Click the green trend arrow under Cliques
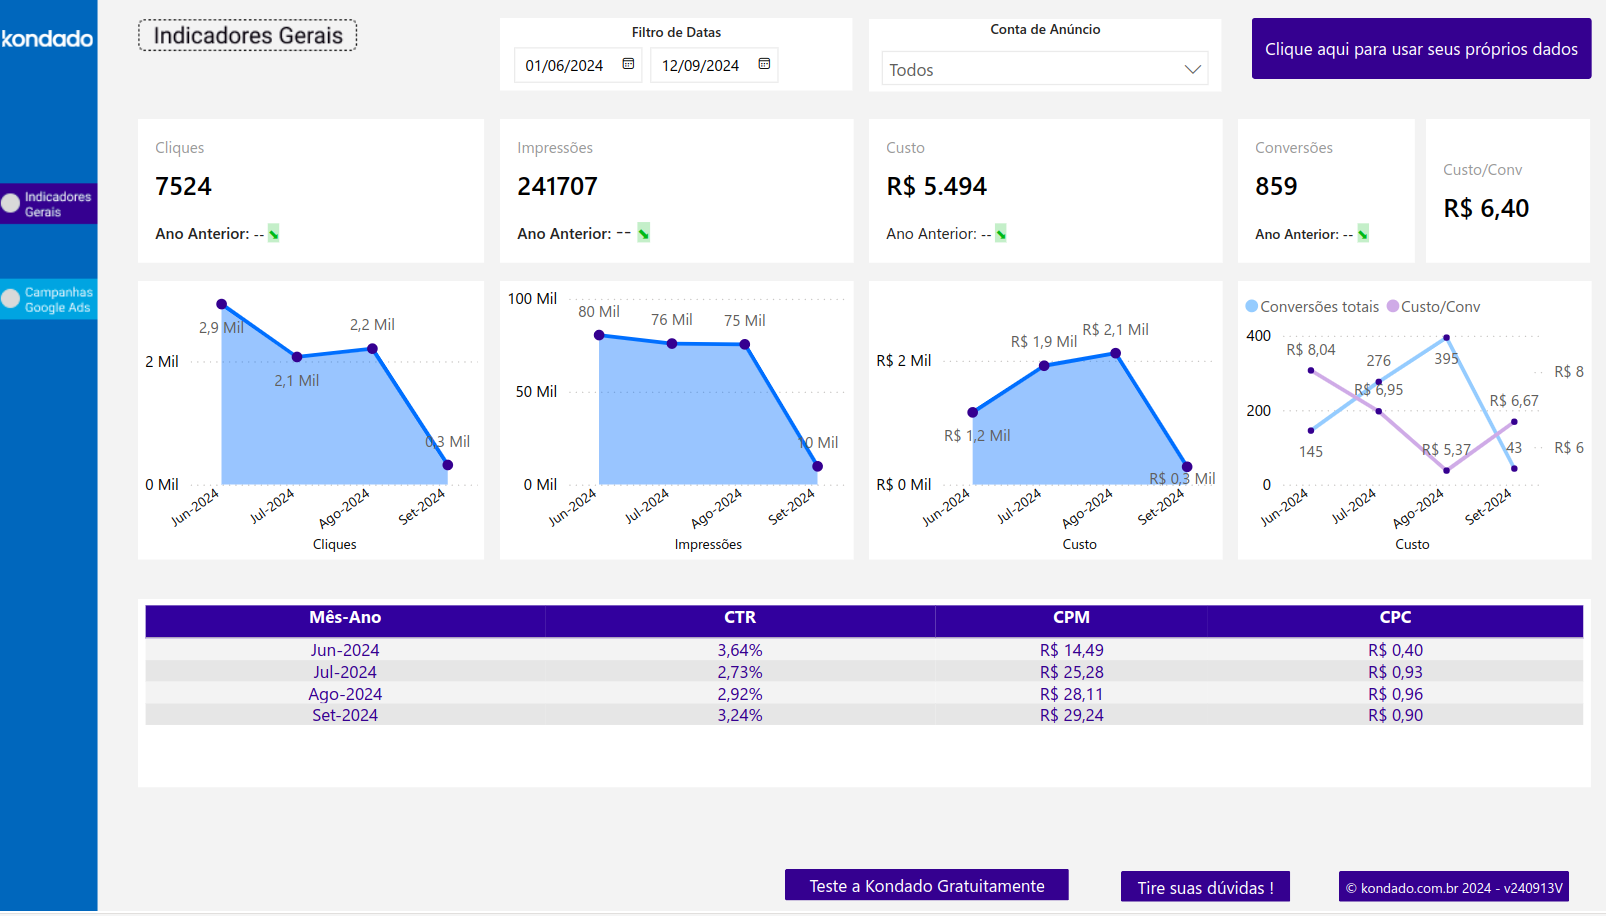This screenshot has height=916, width=1606. coord(271,233)
